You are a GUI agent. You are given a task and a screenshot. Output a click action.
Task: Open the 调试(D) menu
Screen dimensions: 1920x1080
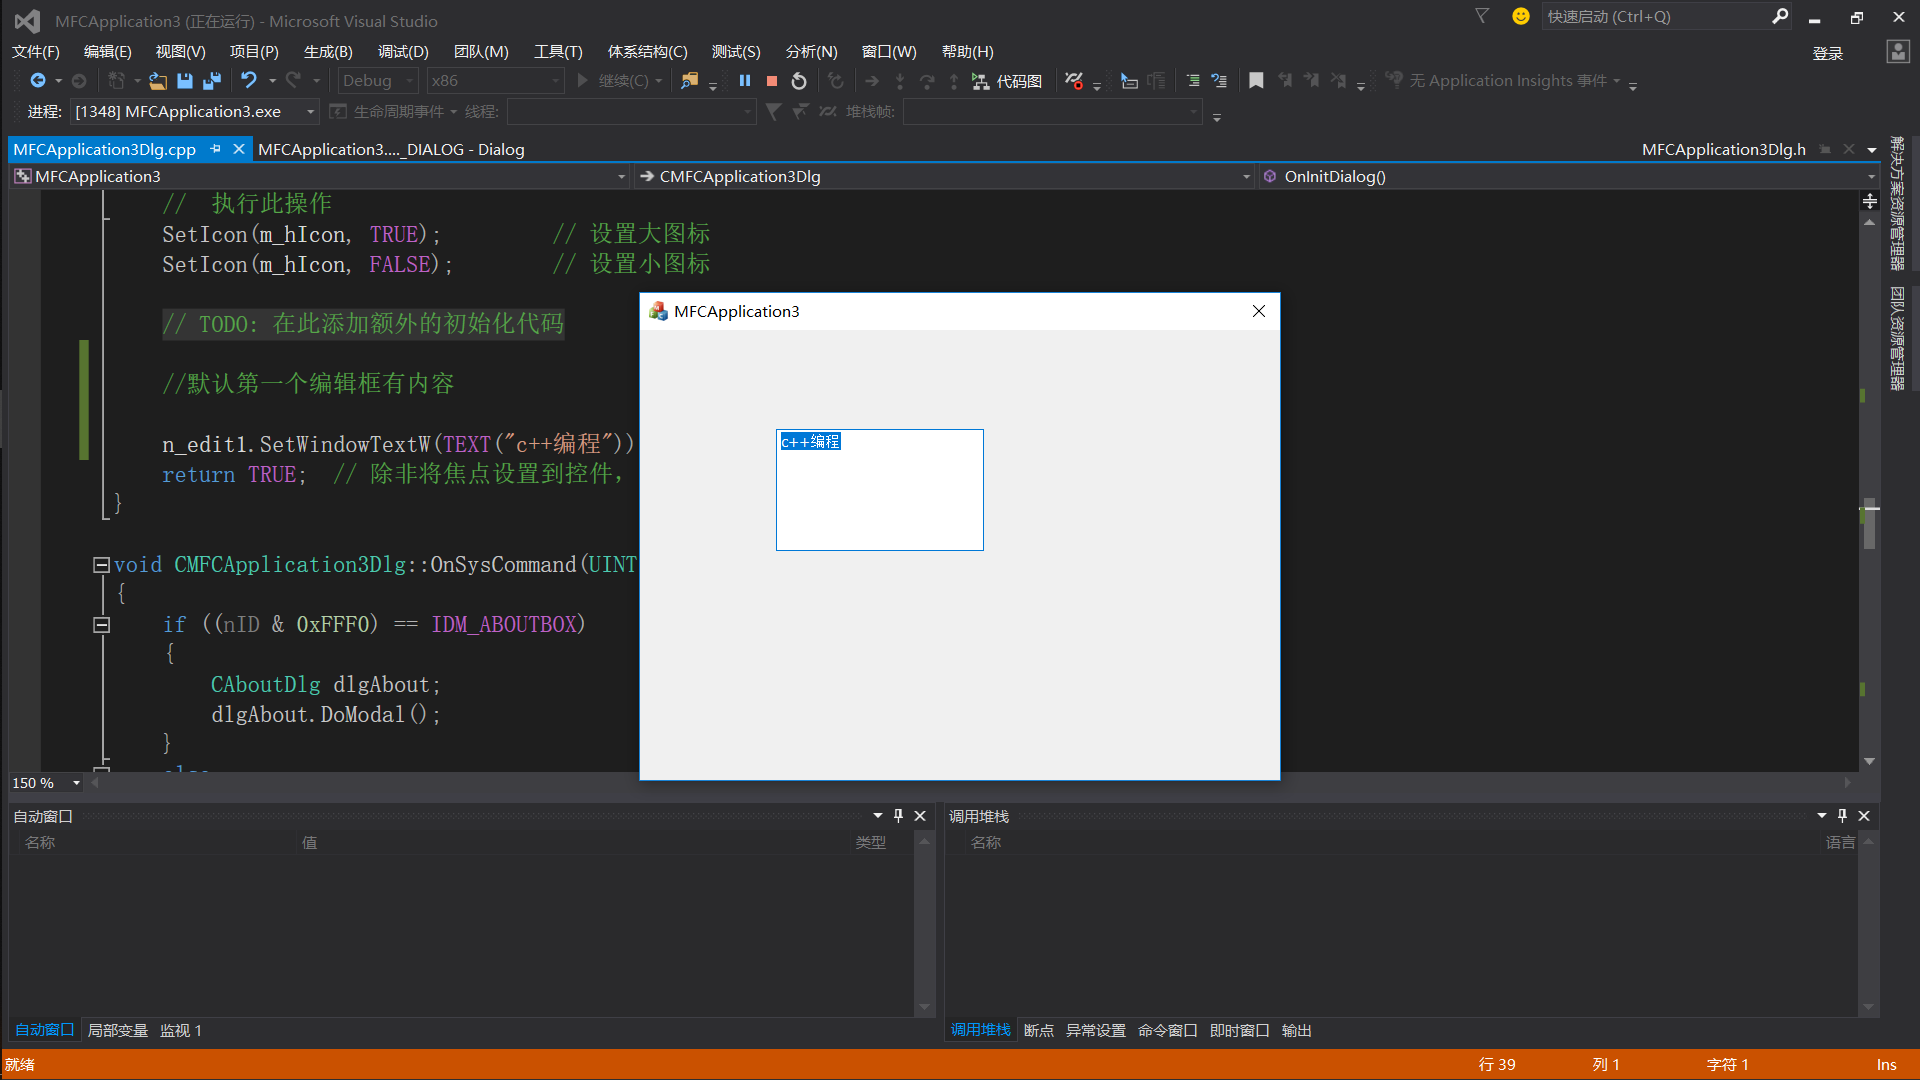tap(402, 52)
